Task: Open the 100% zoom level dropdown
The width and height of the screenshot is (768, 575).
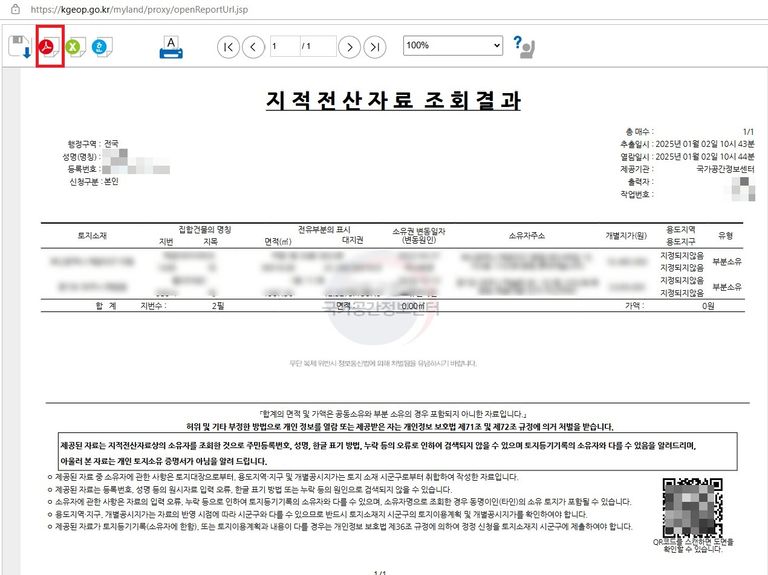Action: click(x=450, y=46)
